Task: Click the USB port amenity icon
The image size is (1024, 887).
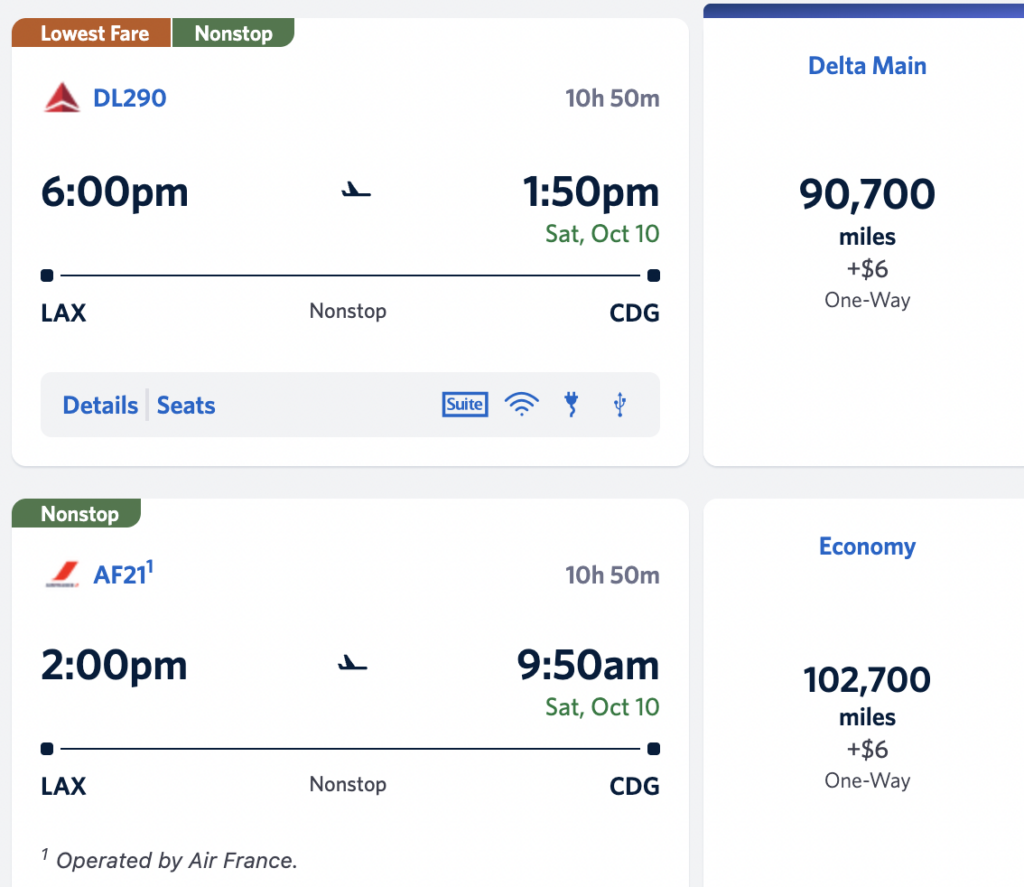Action: tap(620, 404)
